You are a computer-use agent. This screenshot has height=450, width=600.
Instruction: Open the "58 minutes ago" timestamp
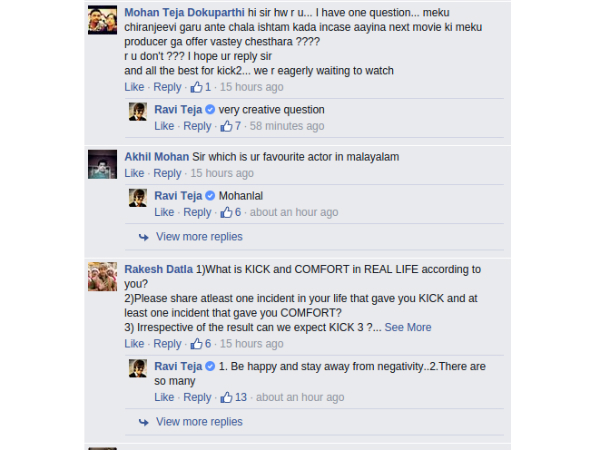[x=287, y=126]
